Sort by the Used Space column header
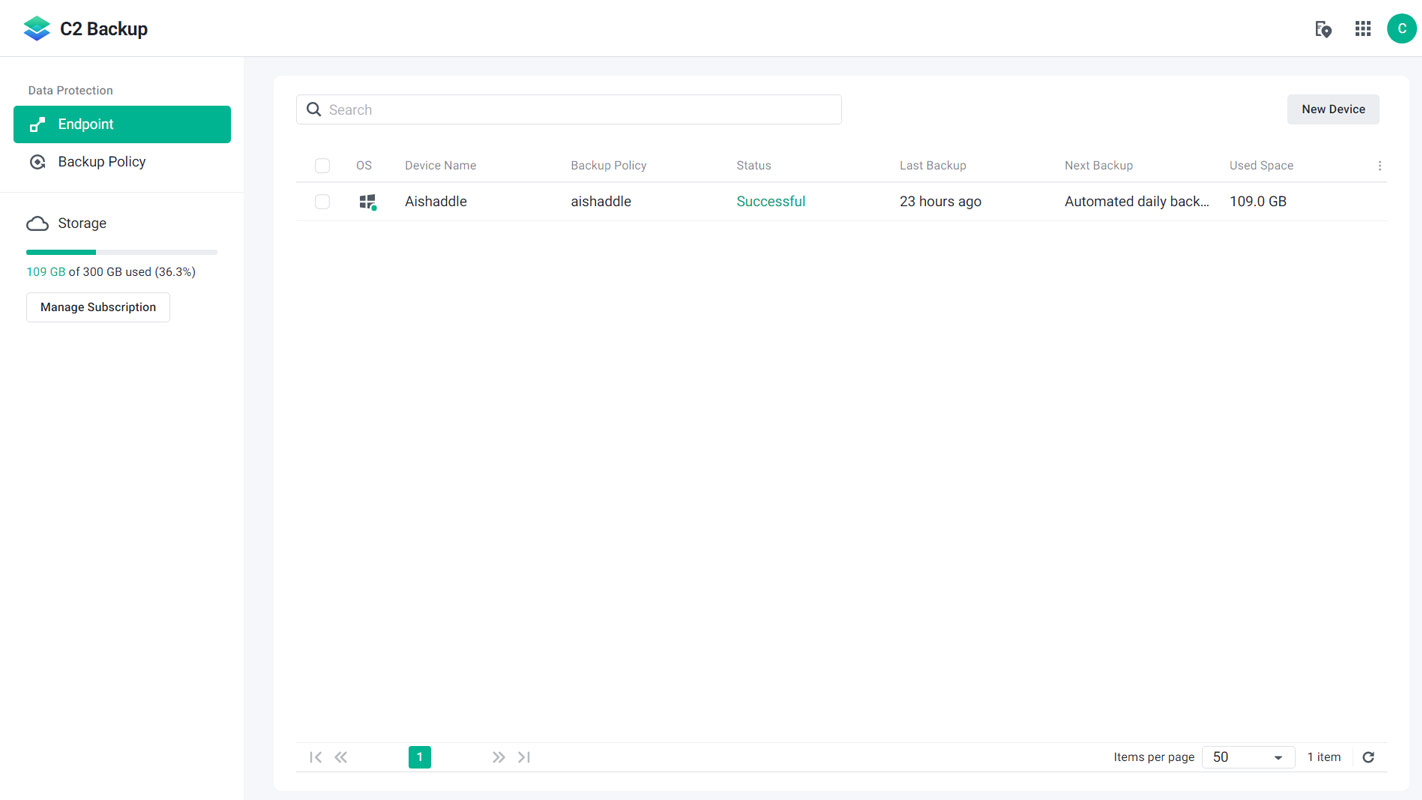This screenshot has height=800, width=1422. pyautogui.click(x=1261, y=166)
